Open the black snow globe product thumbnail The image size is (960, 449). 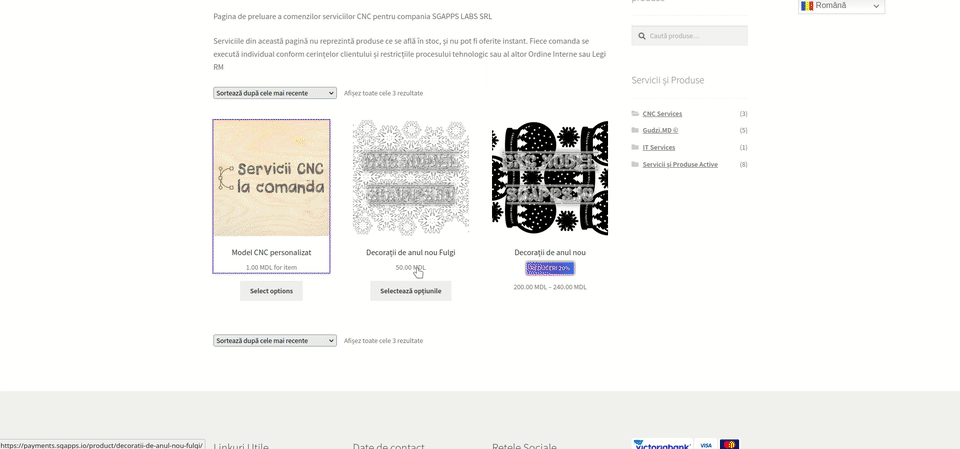(x=550, y=178)
